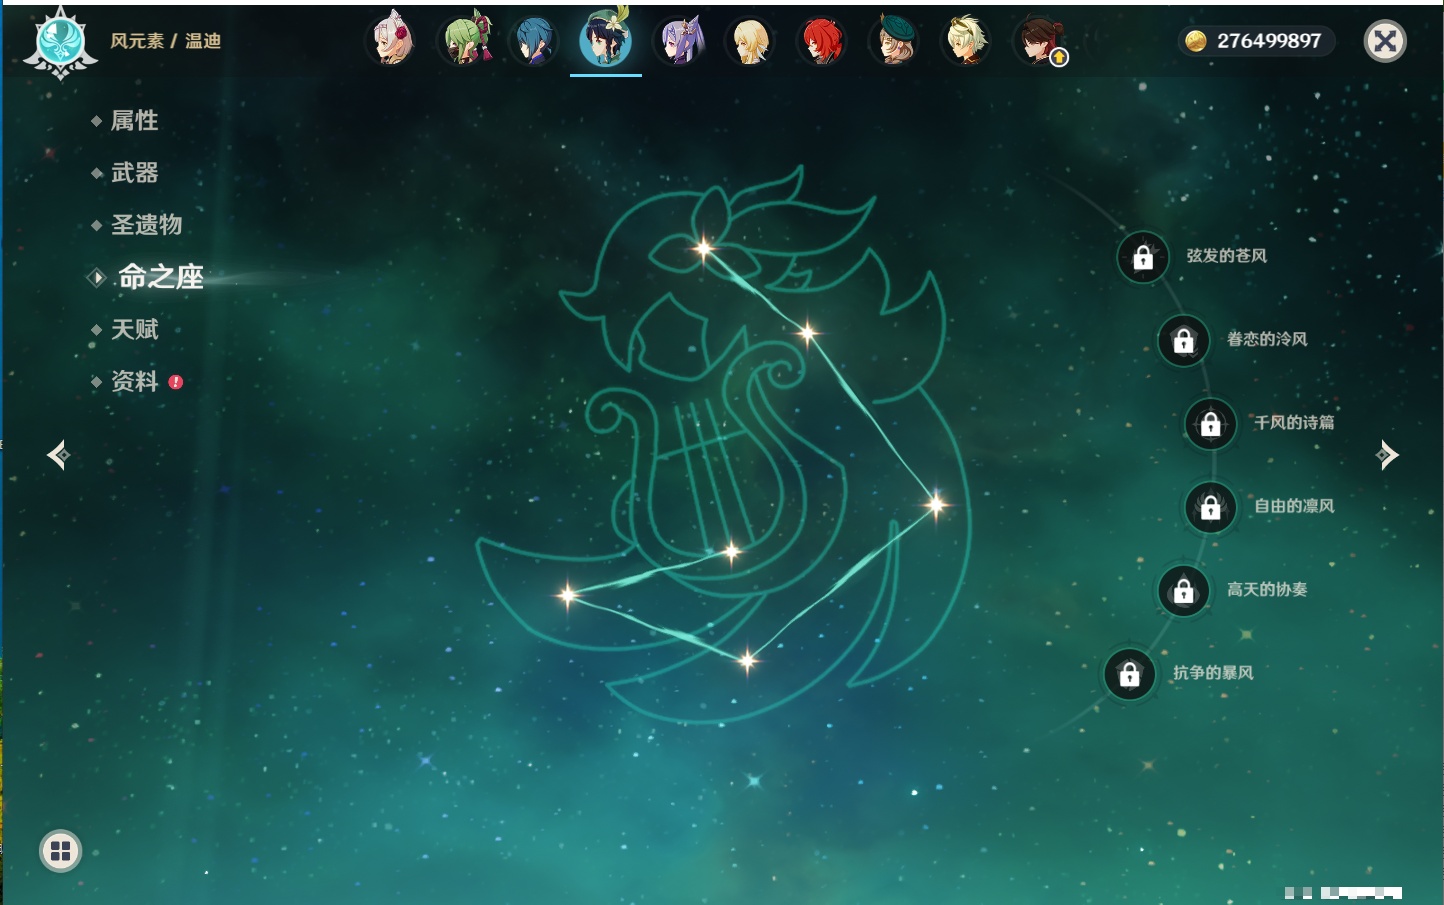Choose the portrait wearing a green beret
The width and height of the screenshot is (1444, 905).
click(x=894, y=41)
